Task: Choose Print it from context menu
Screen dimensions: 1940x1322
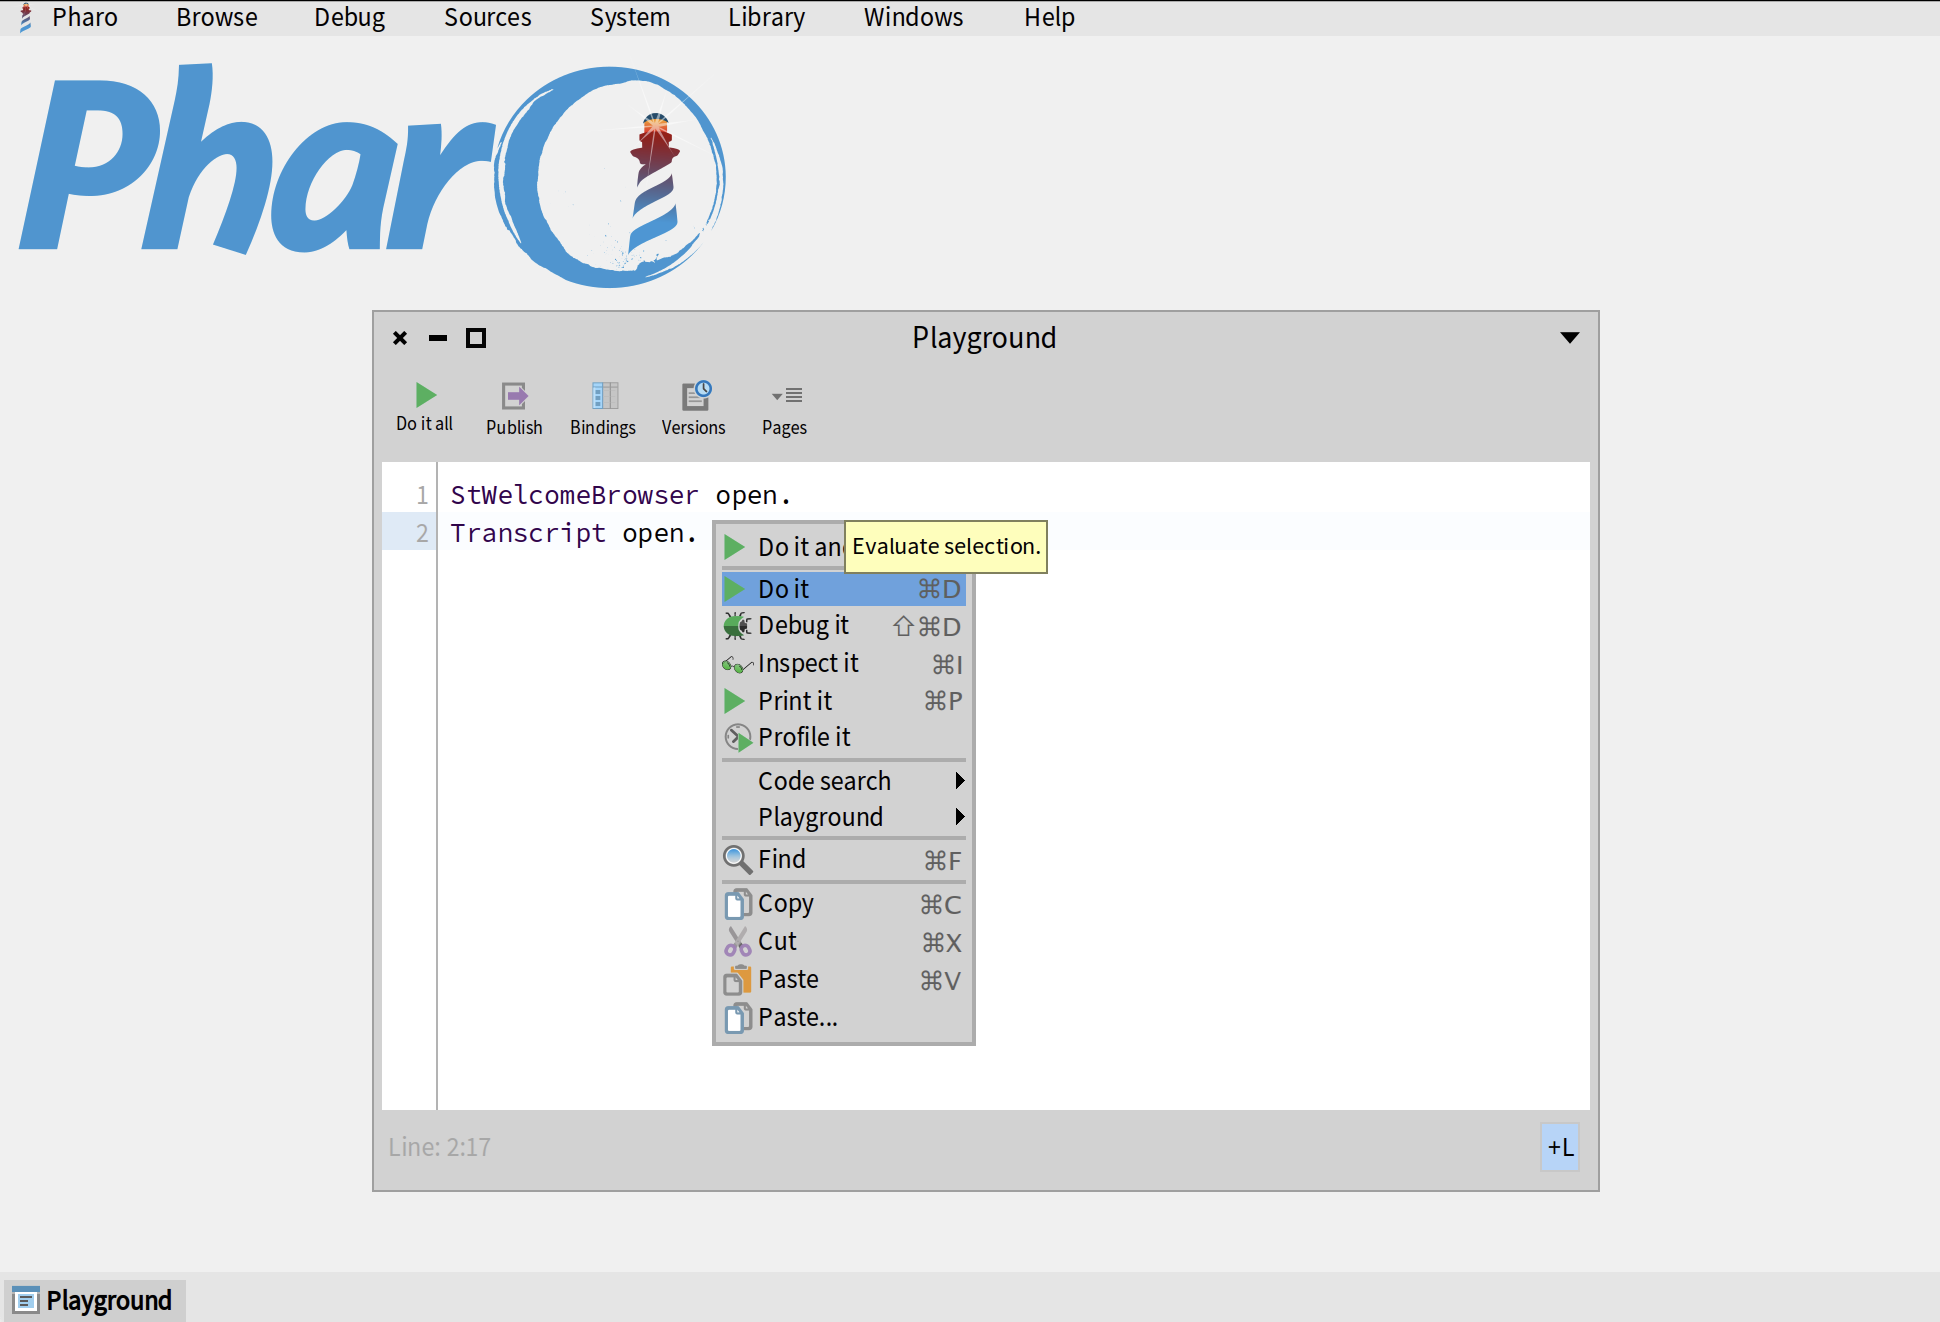Action: click(795, 701)
